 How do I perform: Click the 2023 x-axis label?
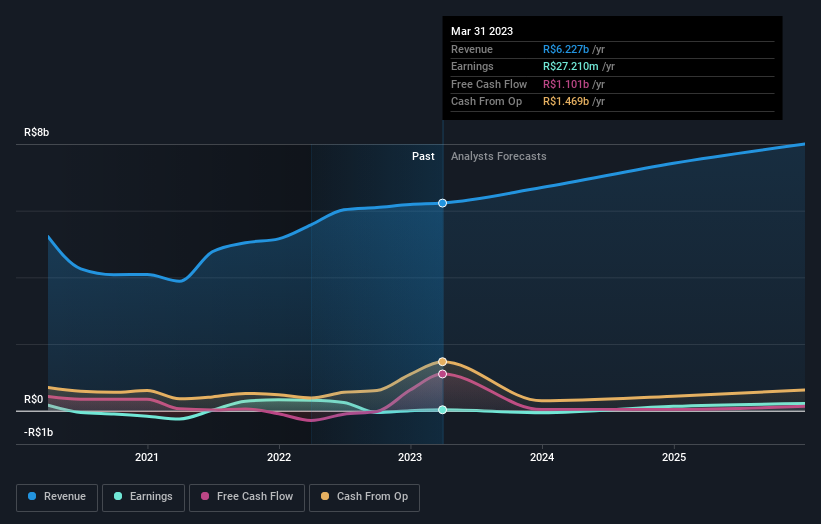click(409, 457)
